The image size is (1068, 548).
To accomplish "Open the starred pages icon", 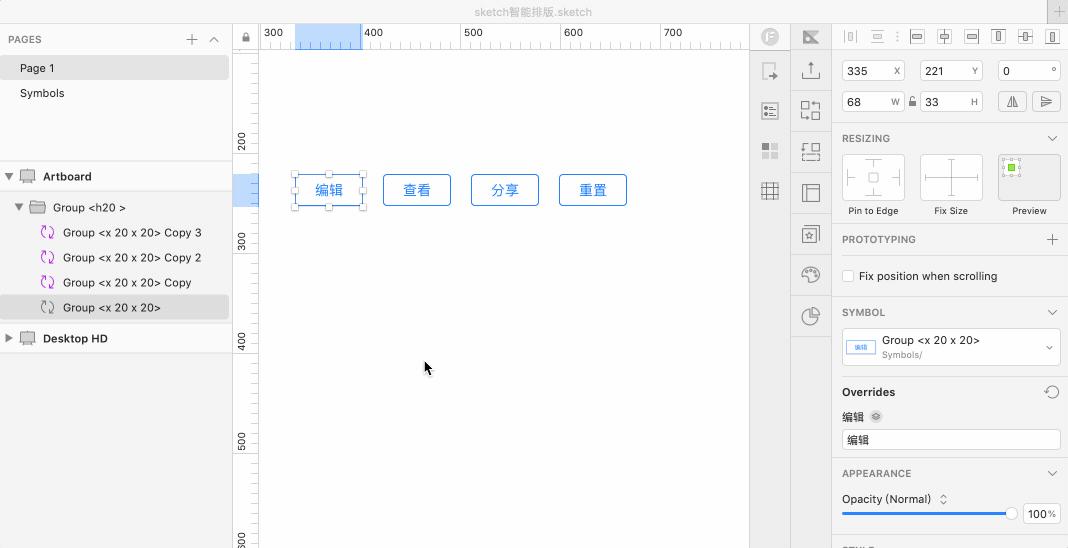I will click(811, 233).
